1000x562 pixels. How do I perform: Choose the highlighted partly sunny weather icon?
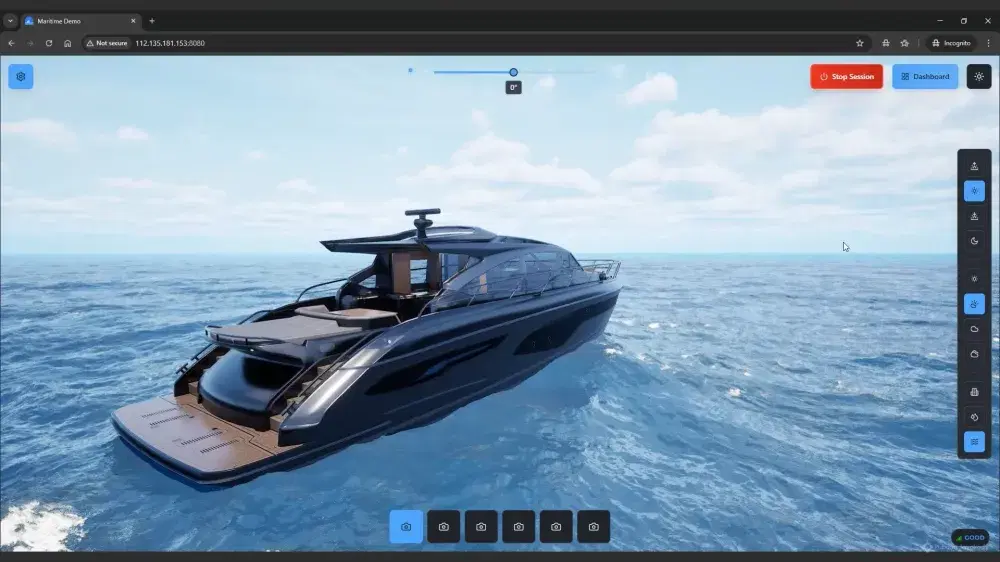coord(974,304)
